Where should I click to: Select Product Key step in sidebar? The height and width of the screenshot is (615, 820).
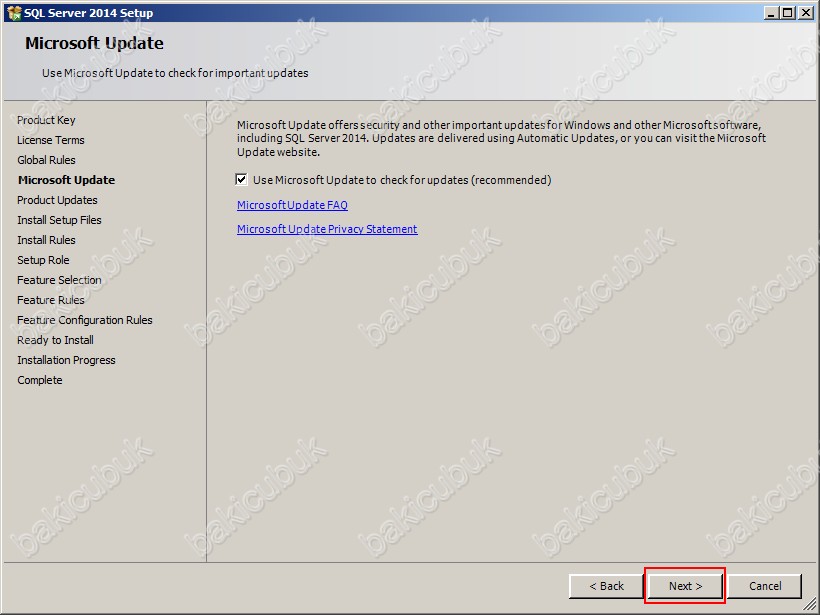[46, 120]
